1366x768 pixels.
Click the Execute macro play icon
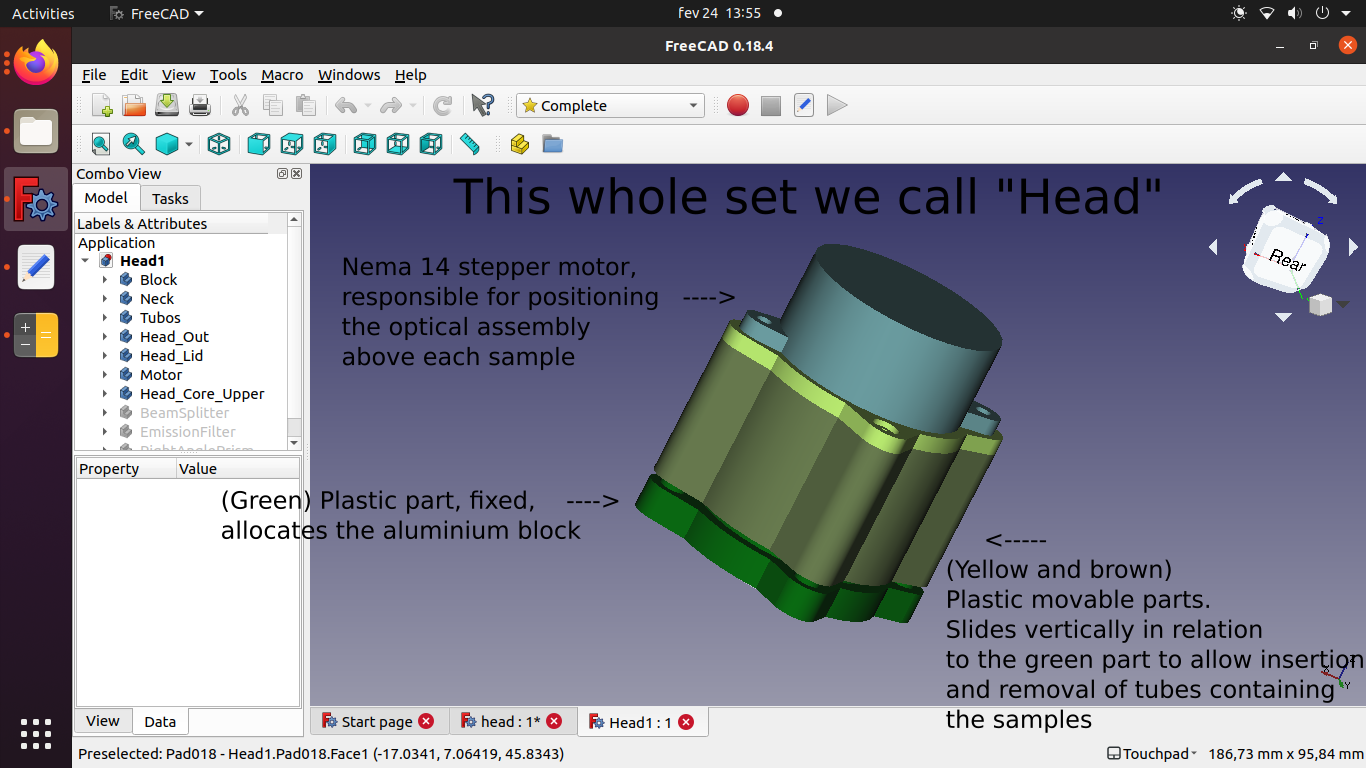(x=838, y=105)
